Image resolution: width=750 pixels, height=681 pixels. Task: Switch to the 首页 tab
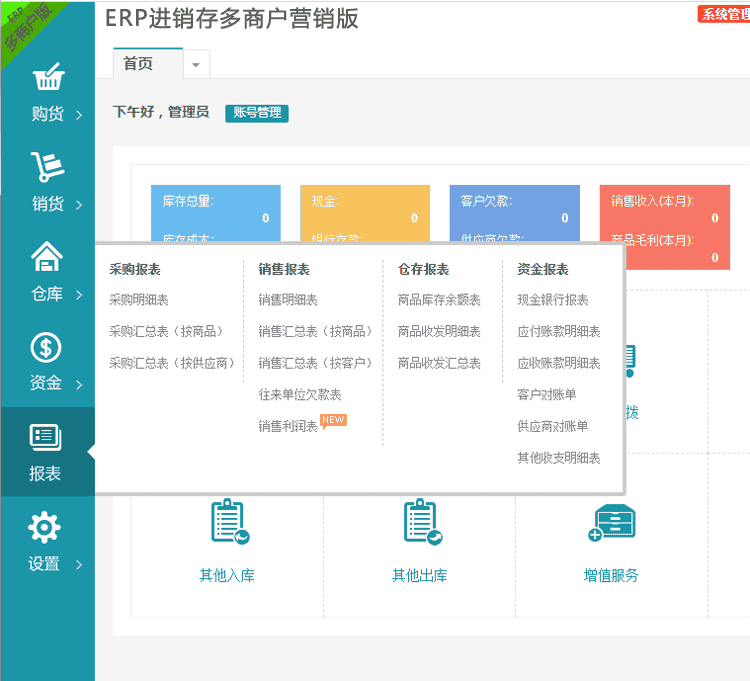[x=139, y=63]
